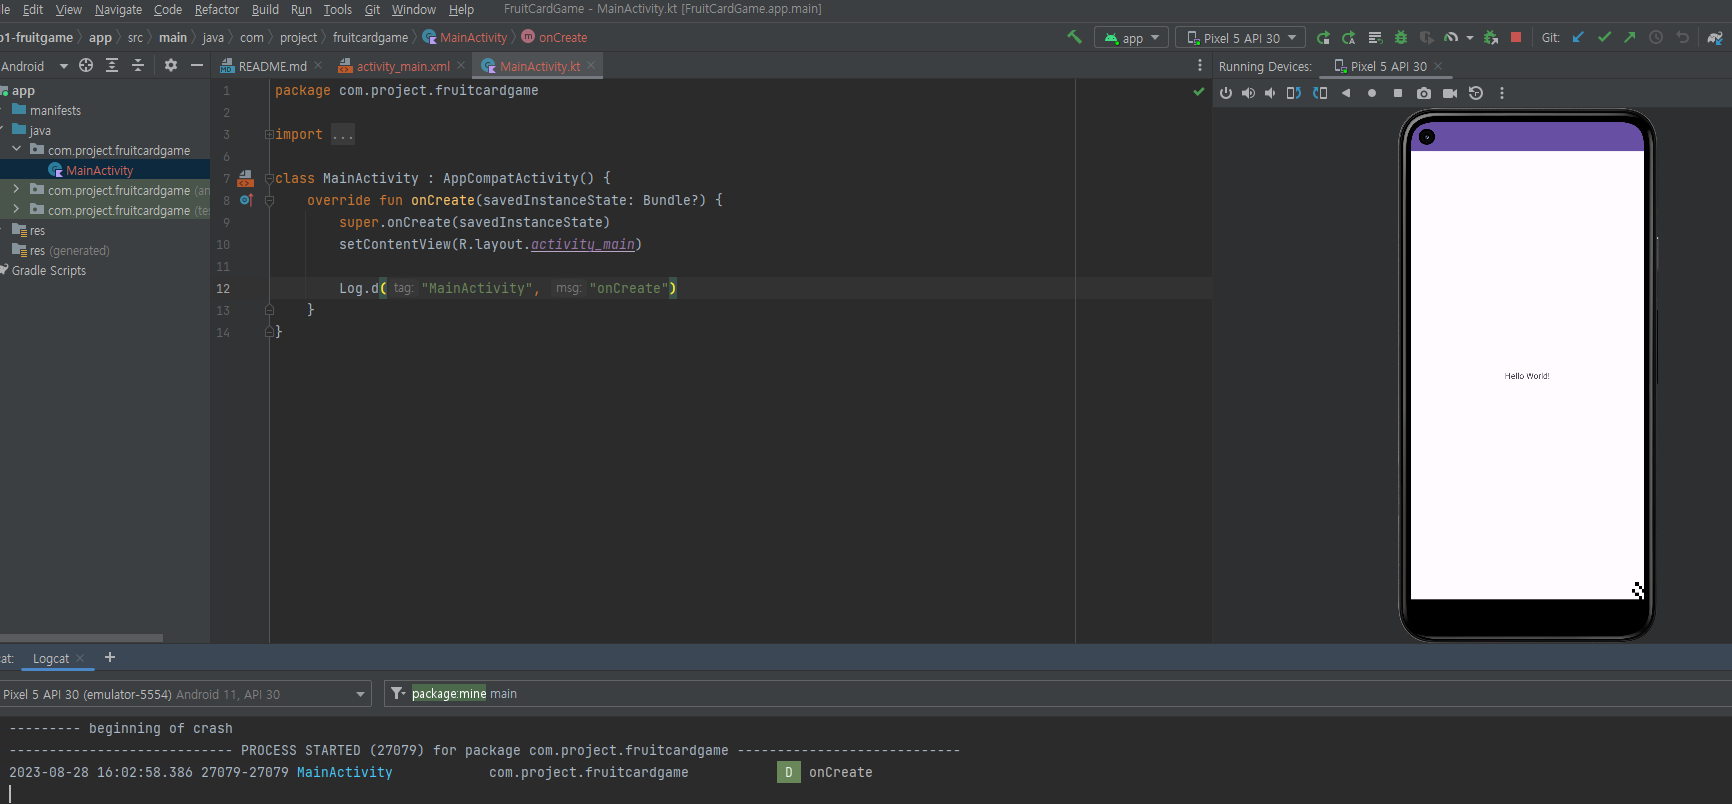Open the Android project view dropdown
The image size is (1732, 804).
tap(35, 66)
